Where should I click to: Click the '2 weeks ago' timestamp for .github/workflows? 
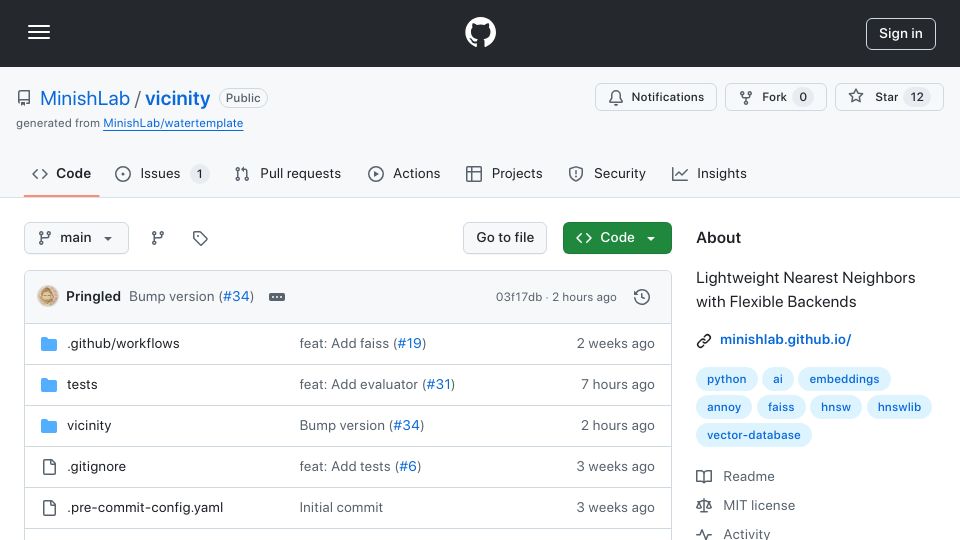coord(615,343)
